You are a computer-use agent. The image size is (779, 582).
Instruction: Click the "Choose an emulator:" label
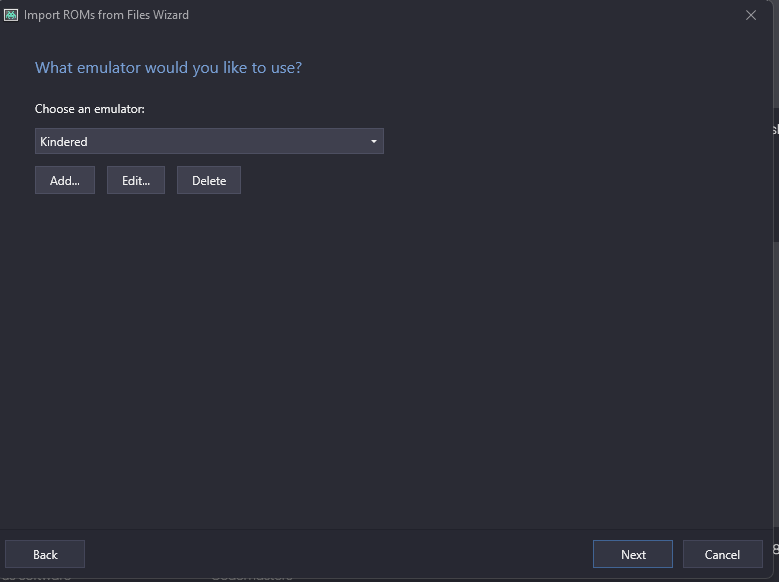(x=90, y=108)
